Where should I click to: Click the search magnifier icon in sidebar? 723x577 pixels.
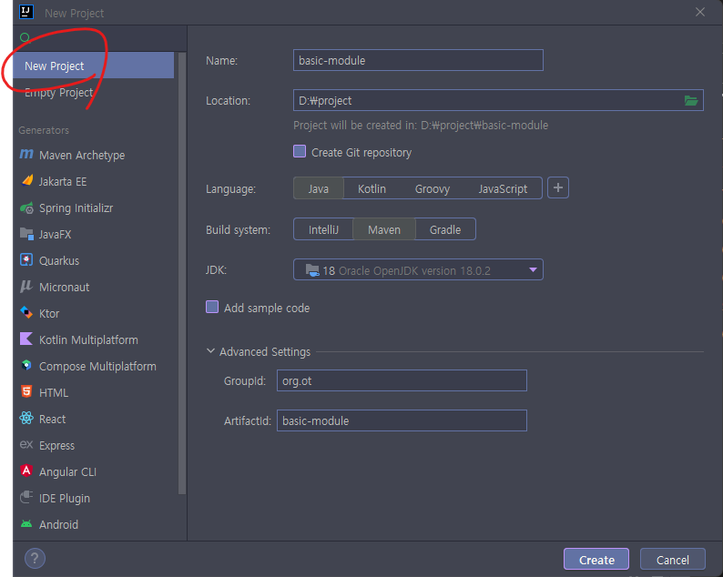tap(25, 37)
